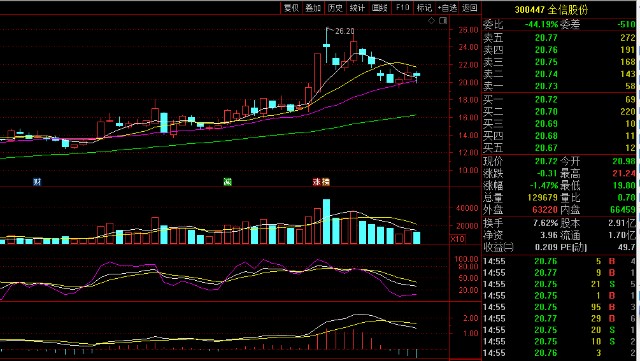
Task: Click the 股本 value 2.91亿
Action: coord(622,223)
